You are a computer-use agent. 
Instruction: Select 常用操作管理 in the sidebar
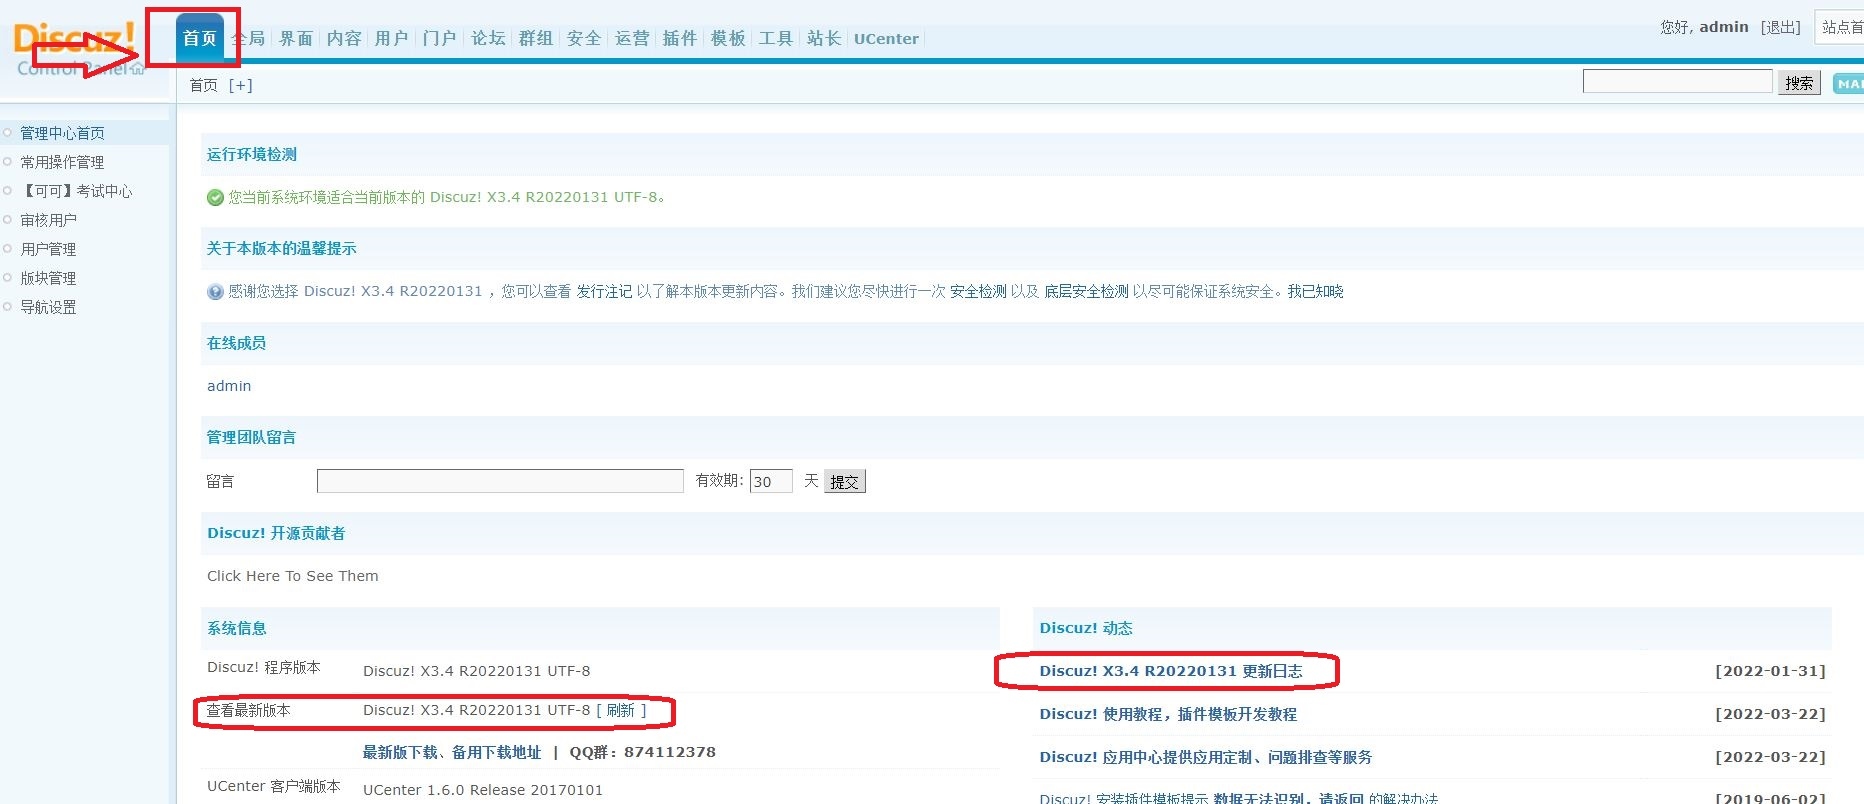coord(62,162)
